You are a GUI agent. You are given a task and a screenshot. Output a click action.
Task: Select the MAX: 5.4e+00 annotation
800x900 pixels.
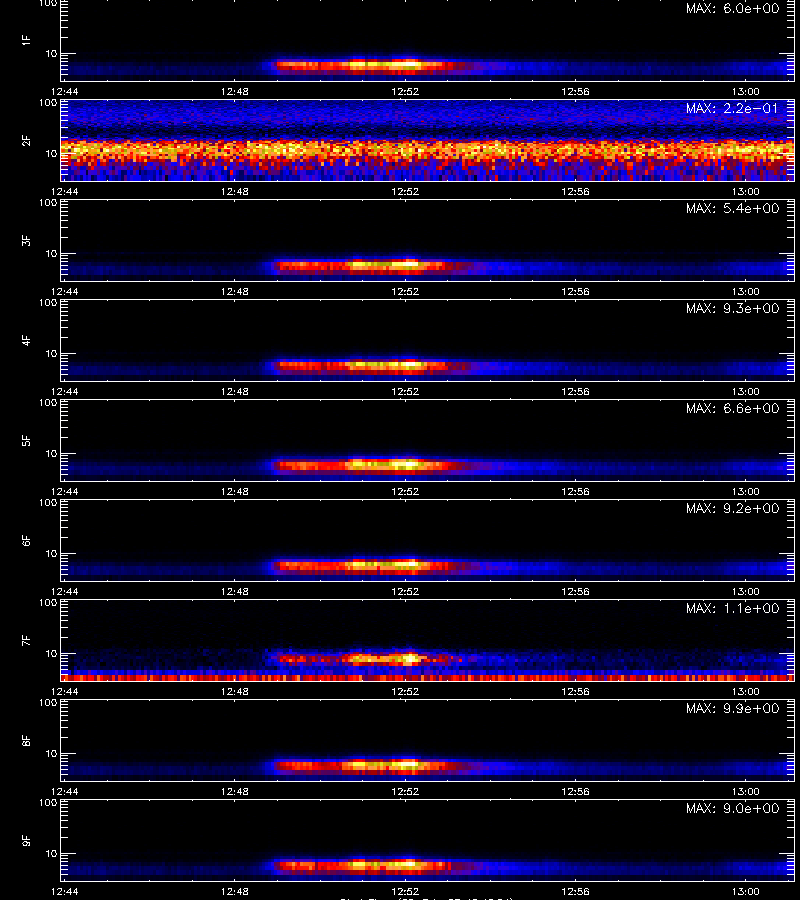(x=732, y=208)
